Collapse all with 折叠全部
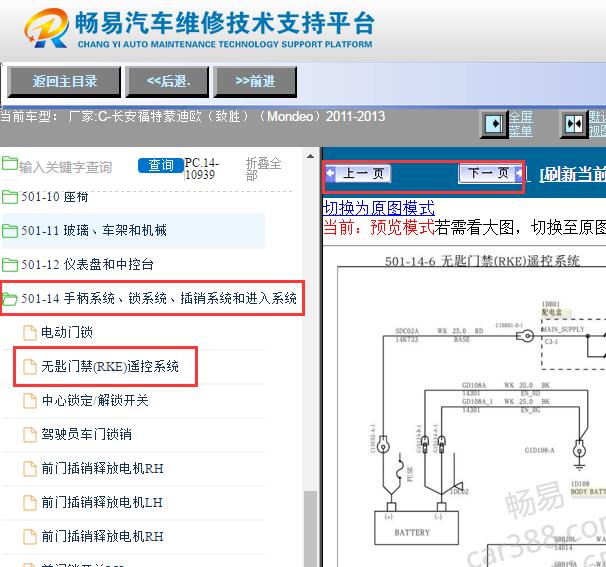Screen dimensions: 606x567 (263, 169)
